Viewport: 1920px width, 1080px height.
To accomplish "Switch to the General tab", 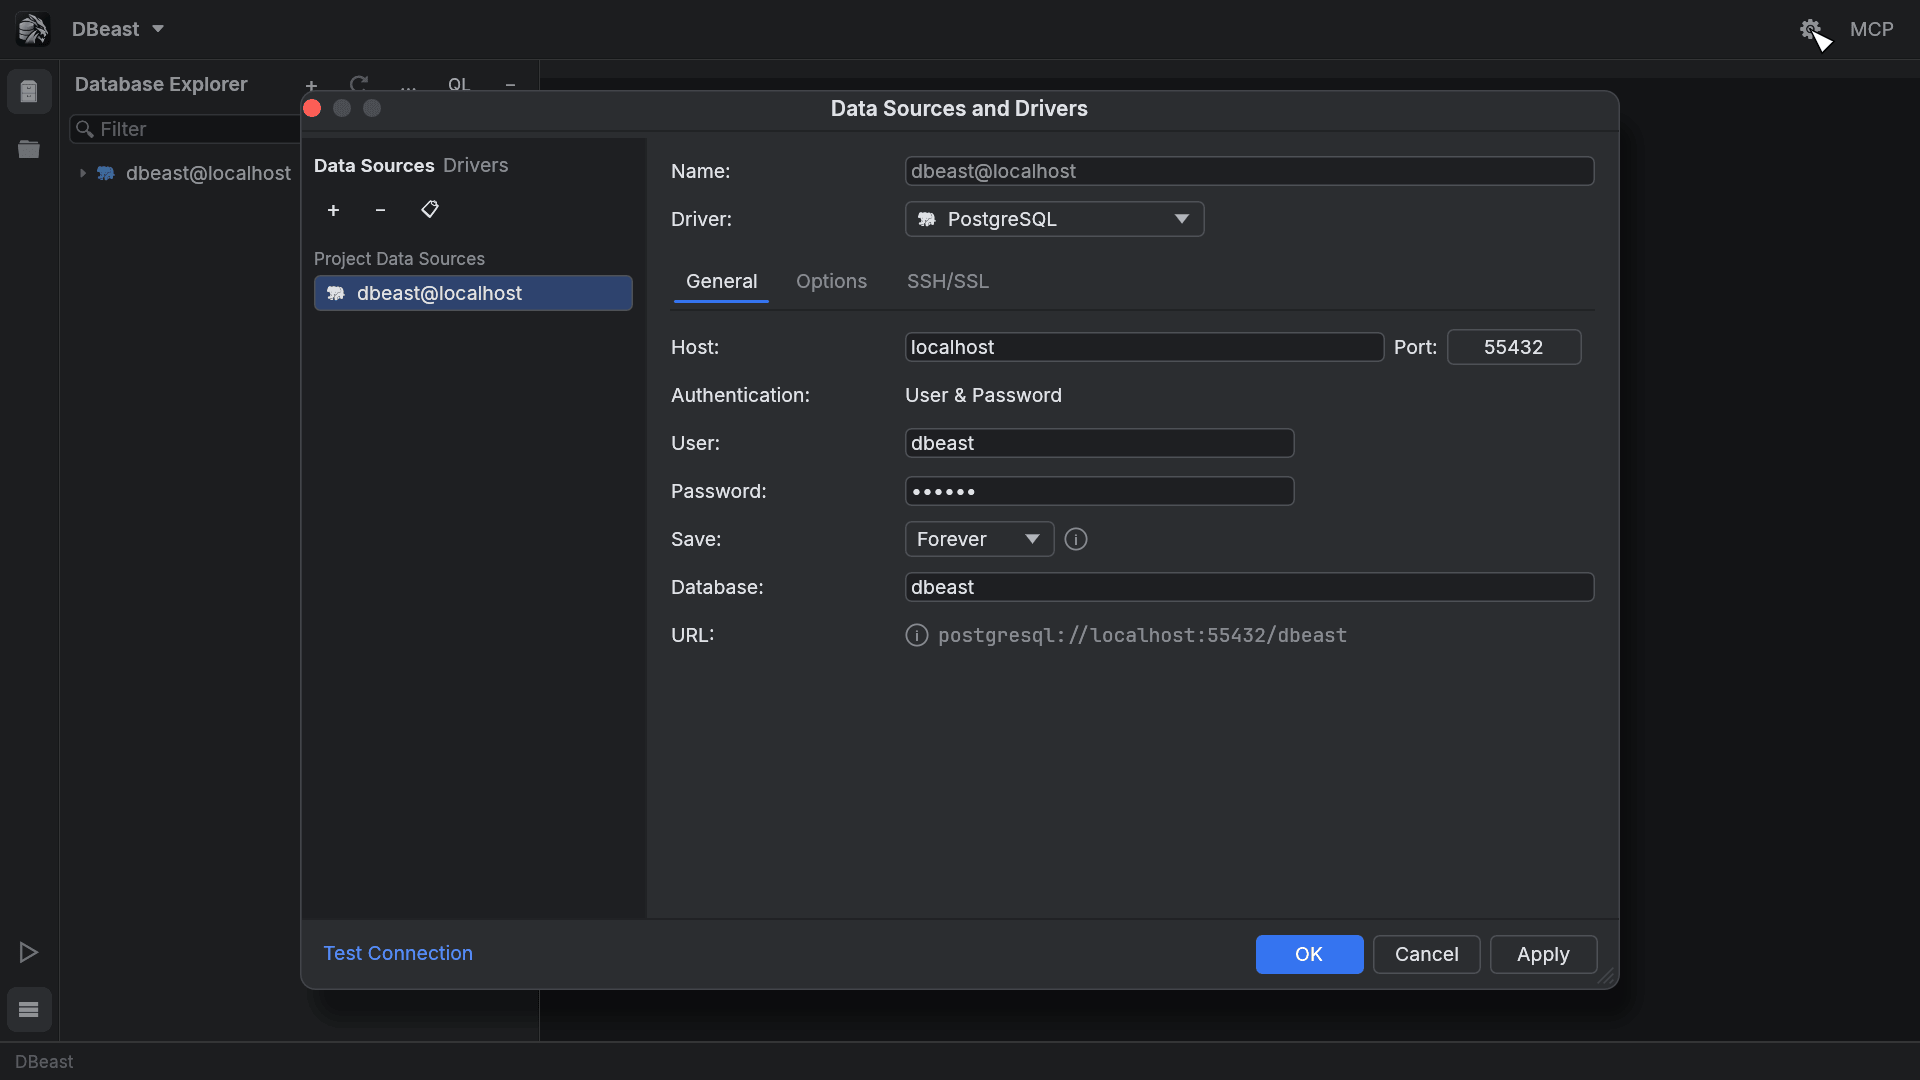I will point(721,282).
